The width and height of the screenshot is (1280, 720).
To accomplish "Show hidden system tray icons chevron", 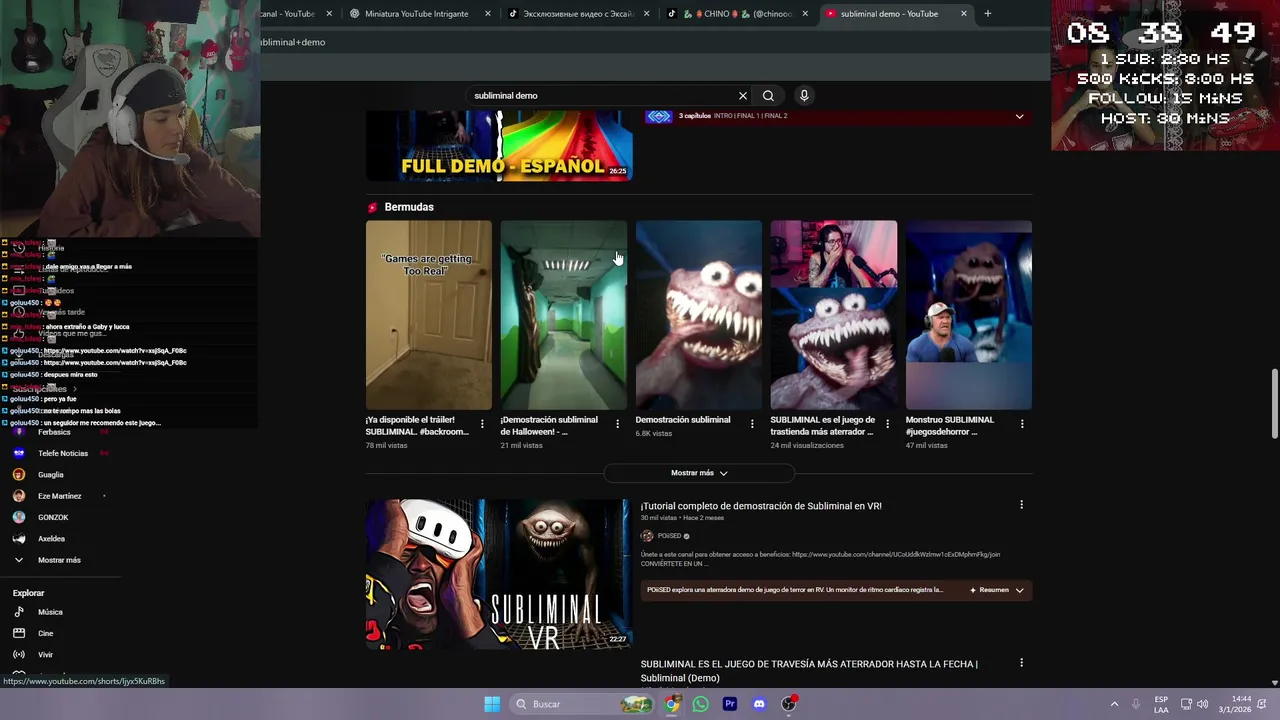I will coord(1114,704).
